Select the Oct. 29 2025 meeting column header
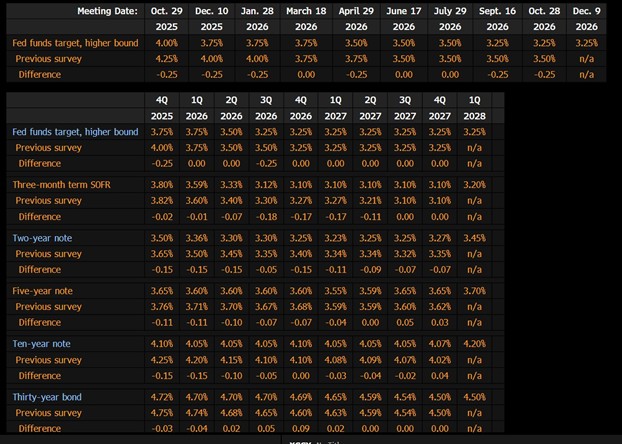Viewport: 622px width, 444px height. point(167,18)
